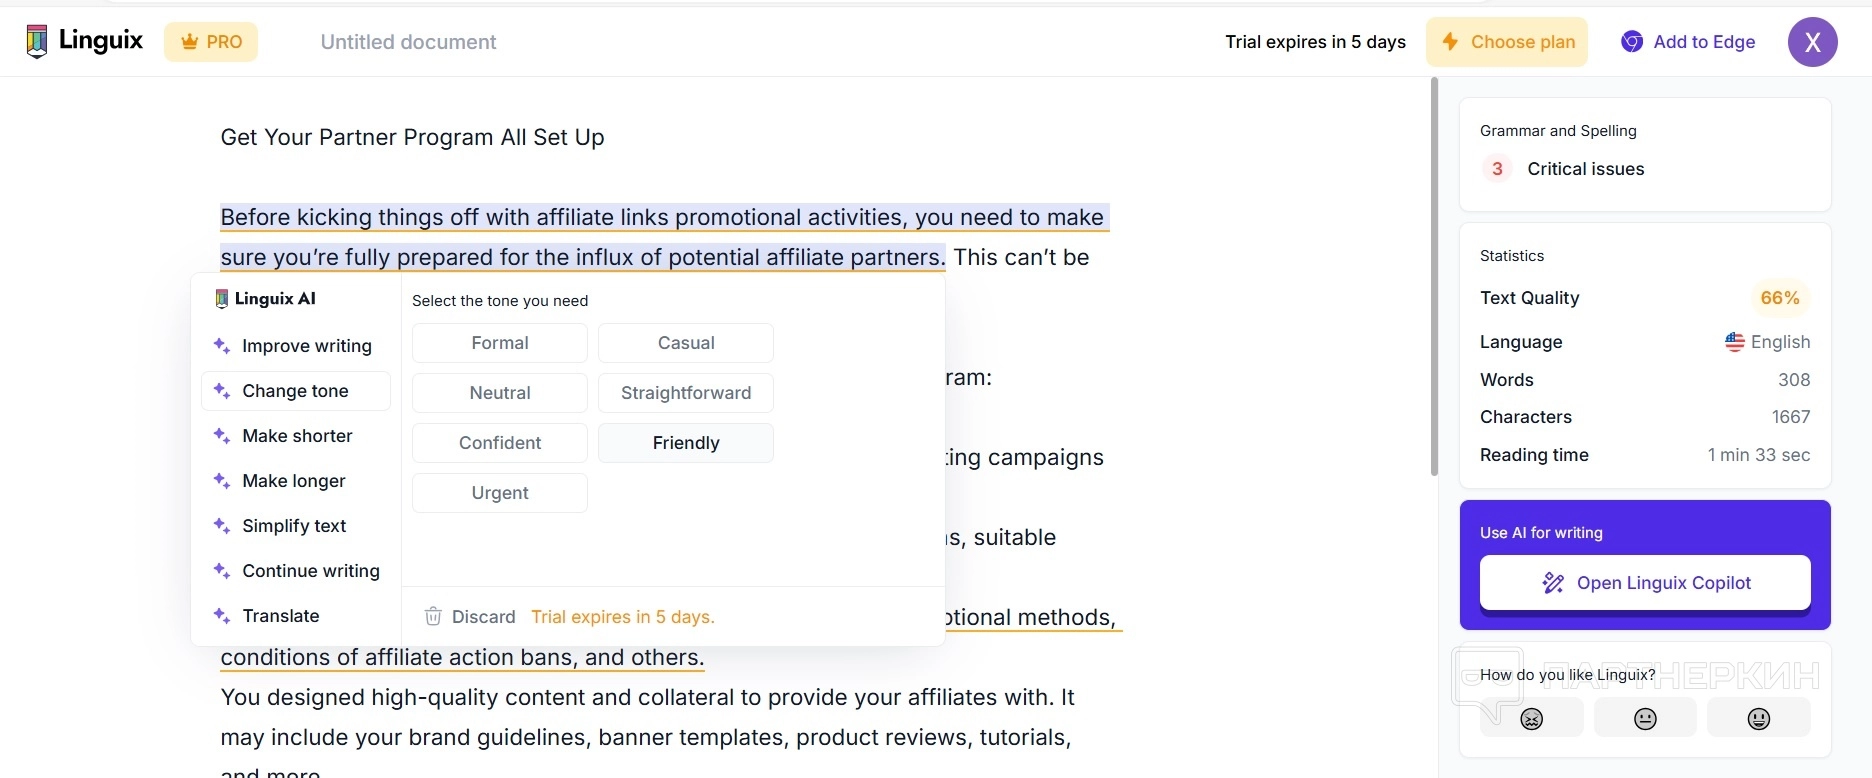Choose the Friendly tone
This screenshot has width=1872, height=778.
click(x=685, y=443)
